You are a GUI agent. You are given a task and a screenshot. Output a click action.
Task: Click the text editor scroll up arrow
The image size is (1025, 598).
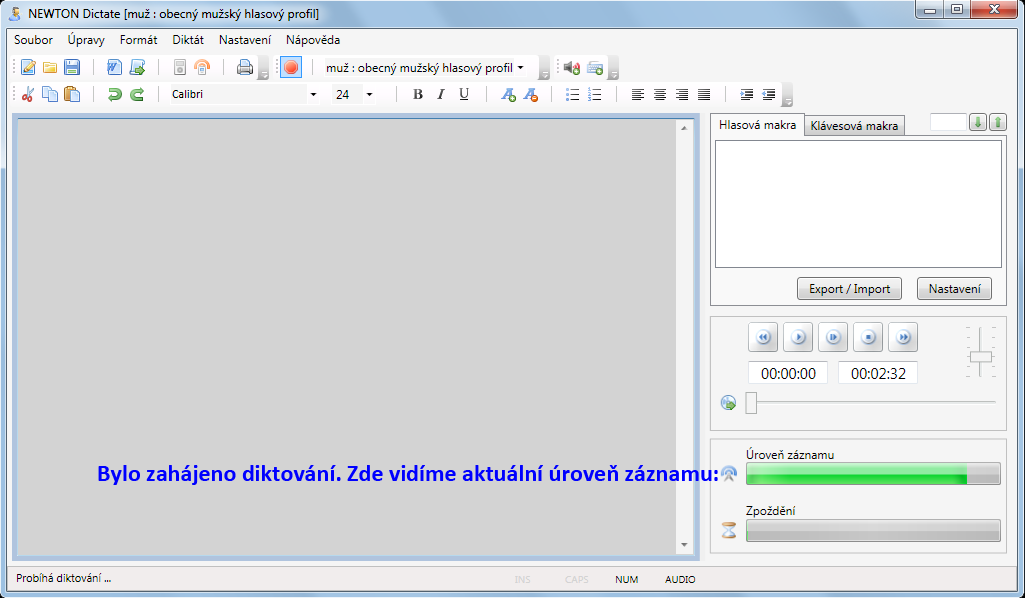pyautogui.click(x=684, y=128)
